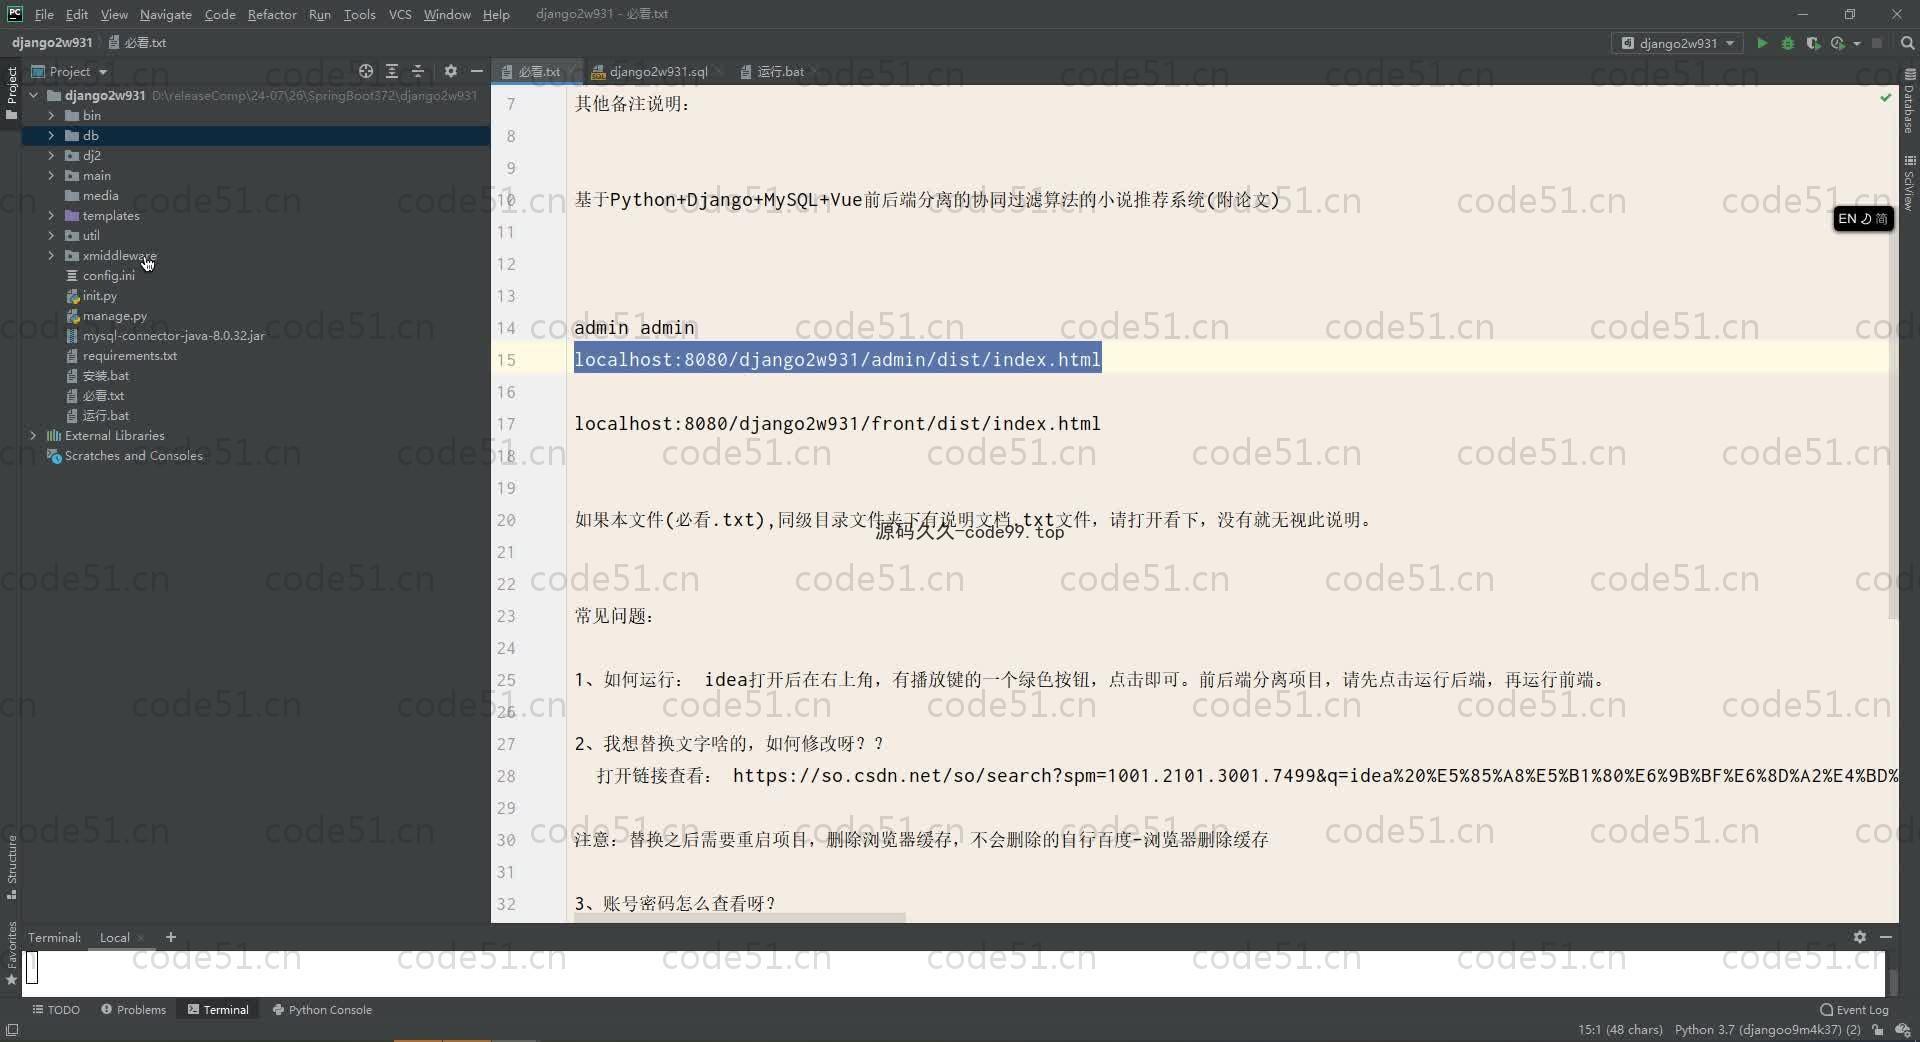1920x1042 pixels.
Task: Select requirements.txt in project tree
Action: click(x=129, y=356)
